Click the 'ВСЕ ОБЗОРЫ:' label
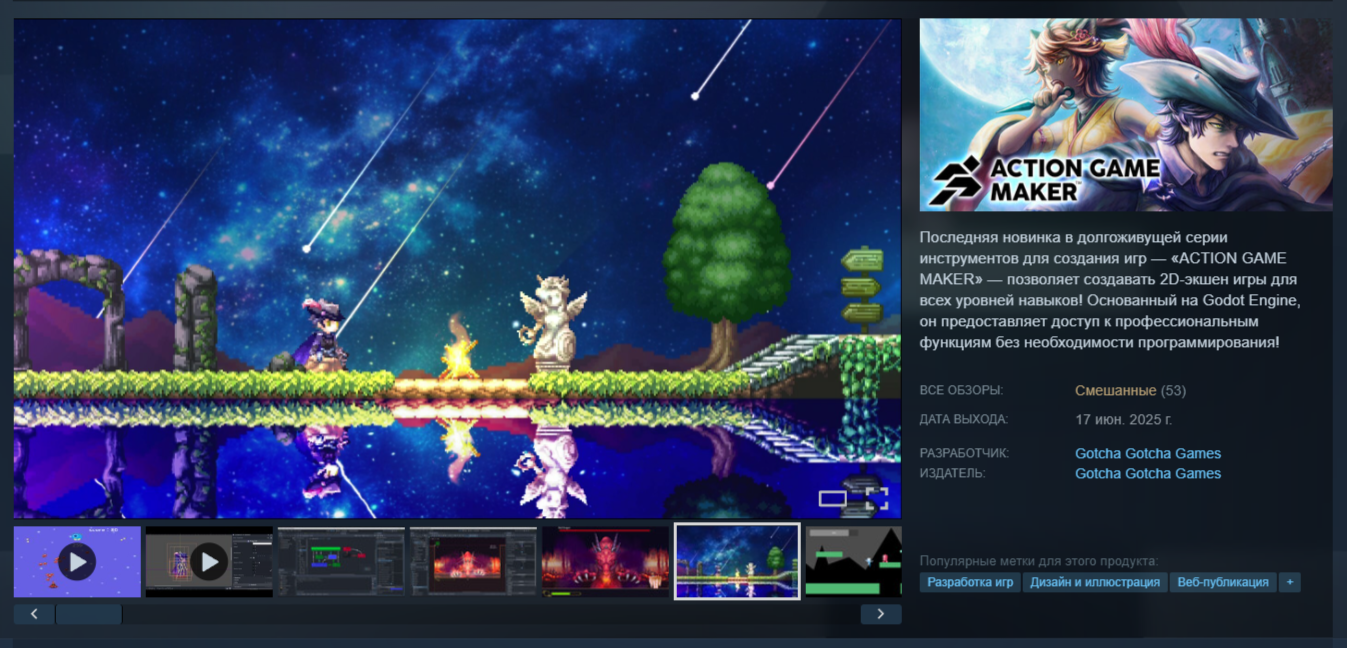Screen dimensions: 1347x648 [x=961, y=390]
